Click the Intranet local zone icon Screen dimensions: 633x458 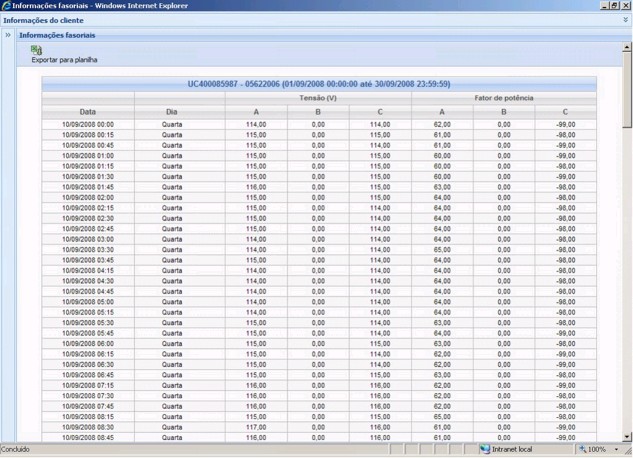pyautogui.click(x=485, y=450)
